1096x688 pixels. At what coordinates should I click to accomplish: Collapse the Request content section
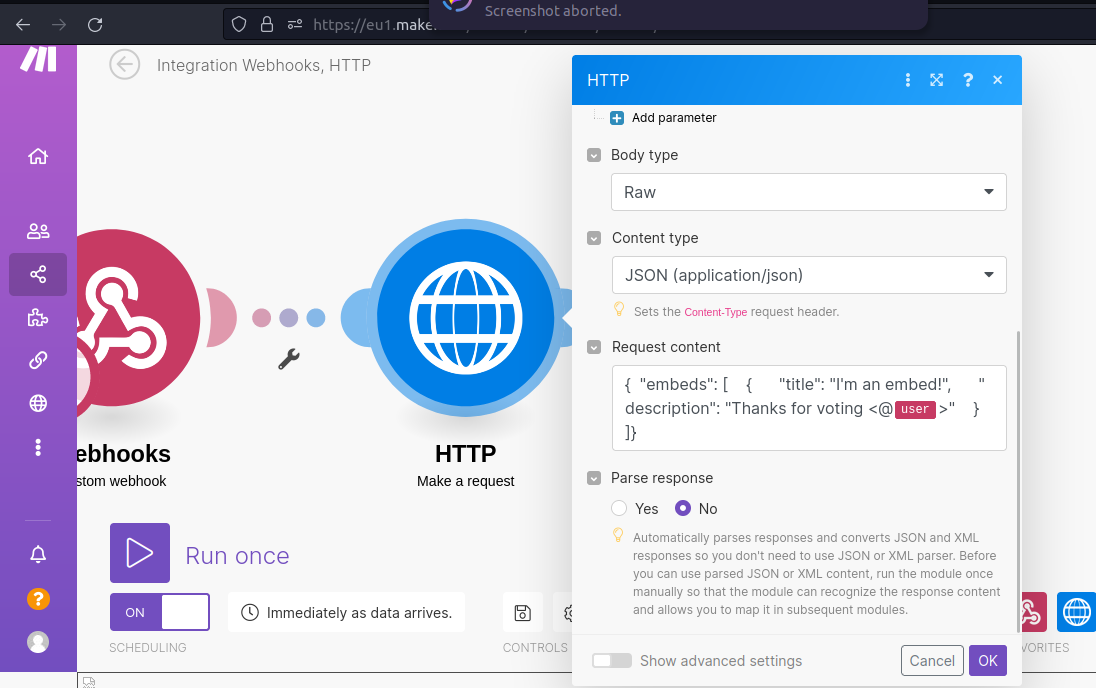click(x=593, y=347)
